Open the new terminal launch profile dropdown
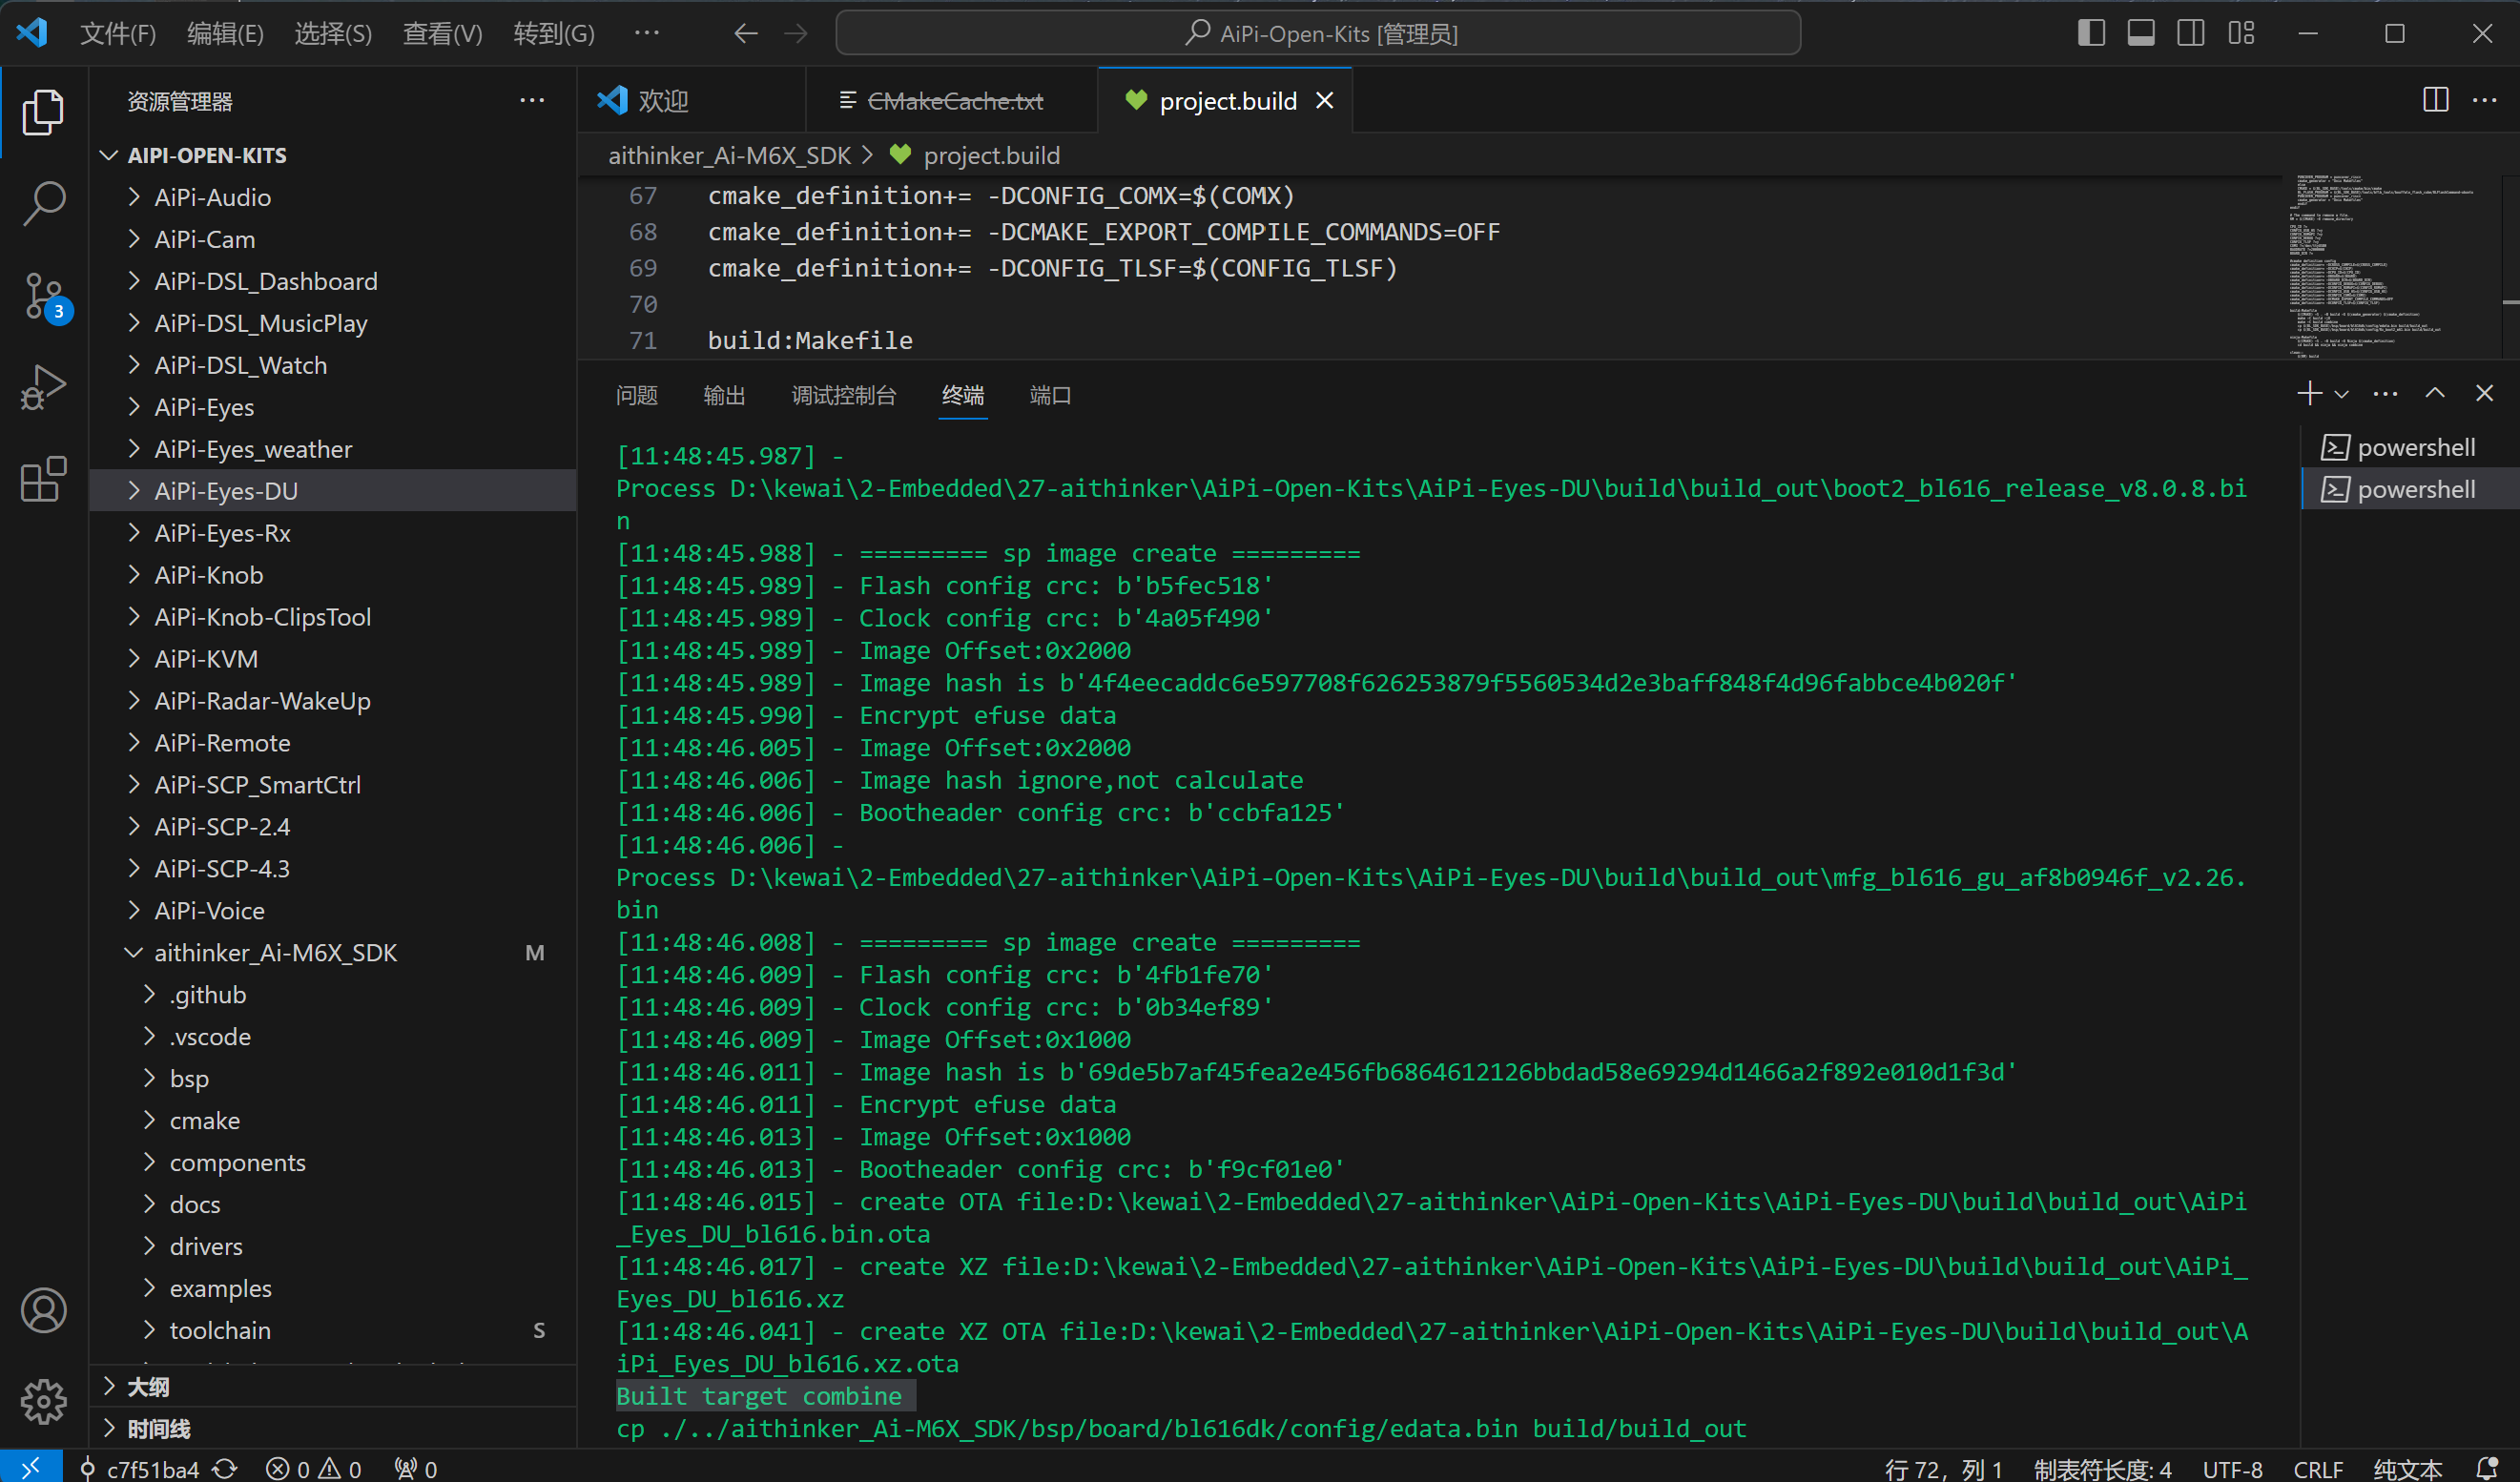The width and height of the screenshot is (2520, 1482). tap(2342, 394)
